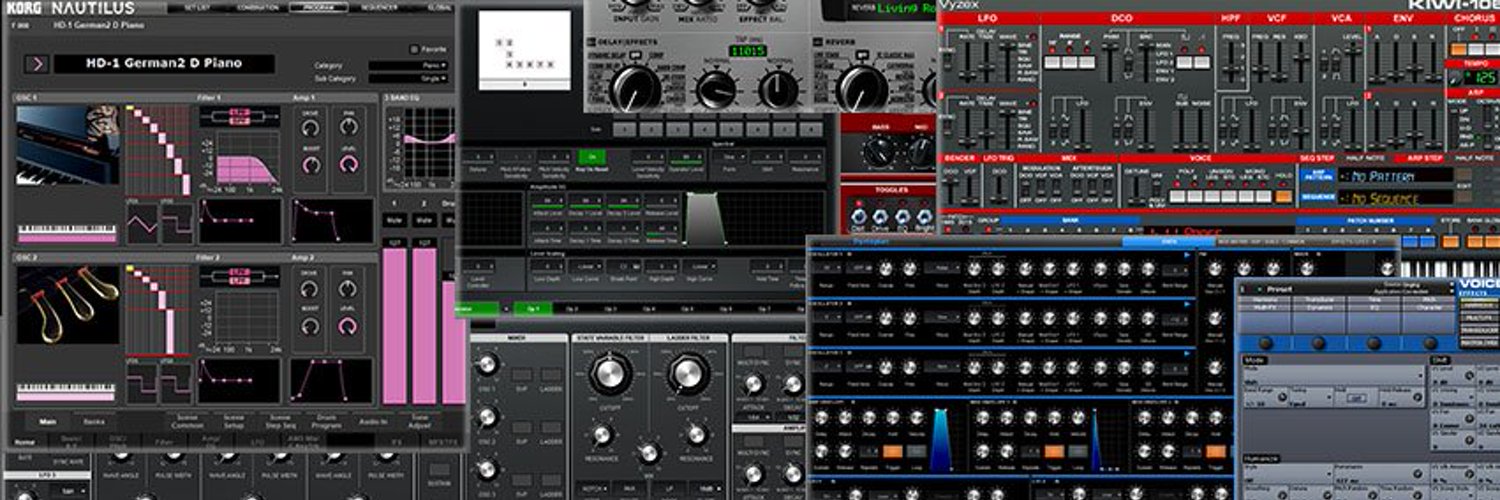The image size is (1500, 500).
Task: Open the Tone Adjust page
Action: 420,422
